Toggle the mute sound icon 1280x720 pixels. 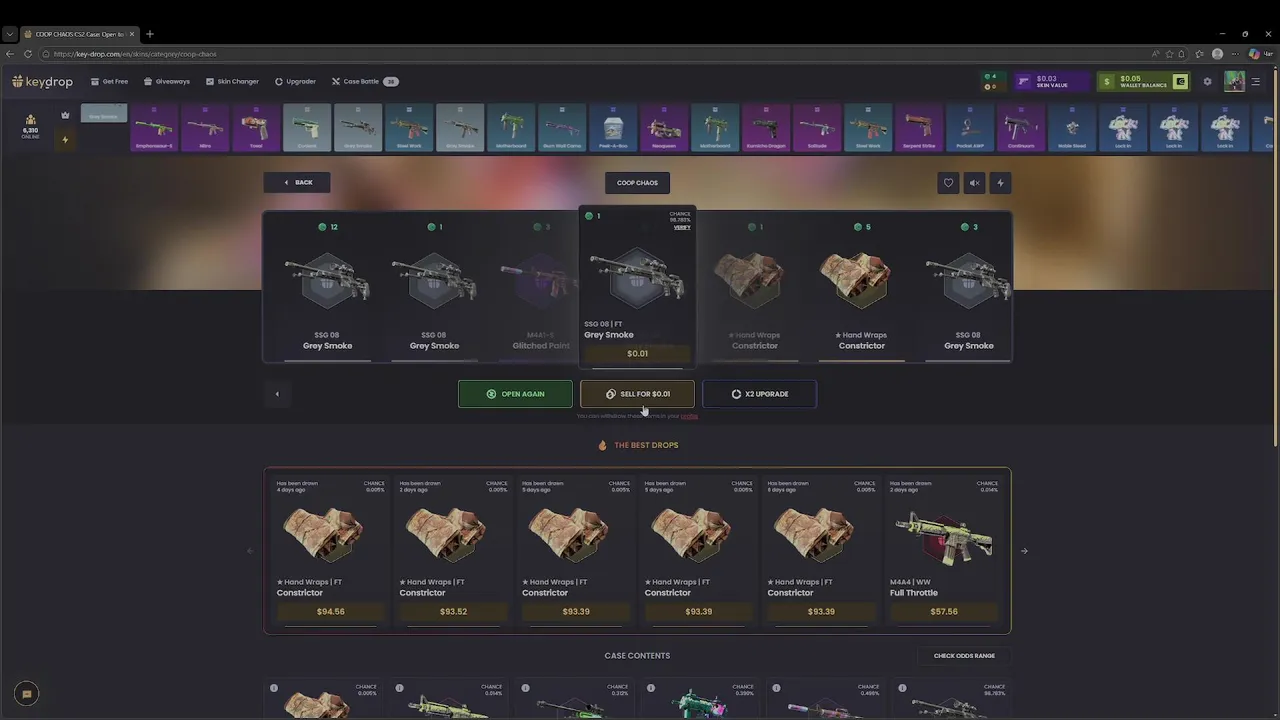[974, 182]
